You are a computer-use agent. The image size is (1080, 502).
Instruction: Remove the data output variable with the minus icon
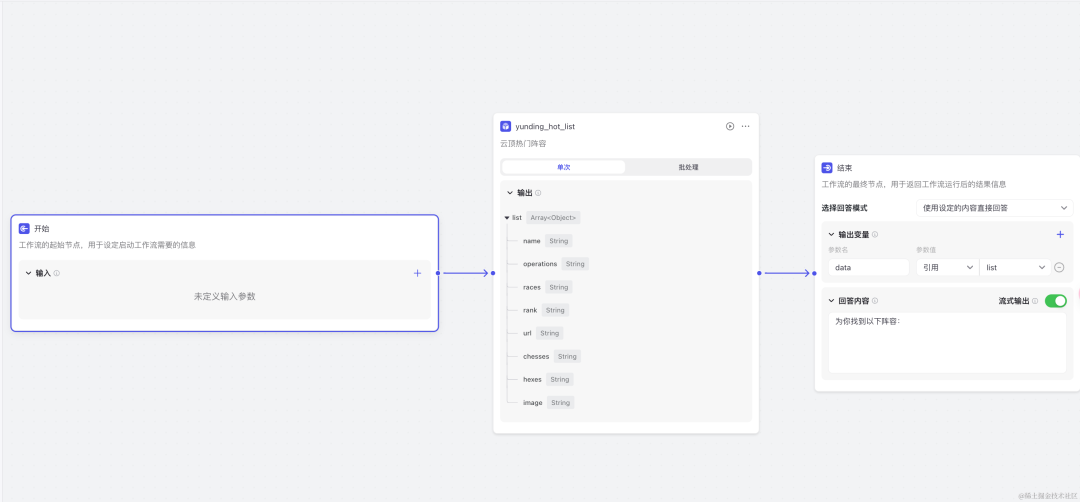1059,268
